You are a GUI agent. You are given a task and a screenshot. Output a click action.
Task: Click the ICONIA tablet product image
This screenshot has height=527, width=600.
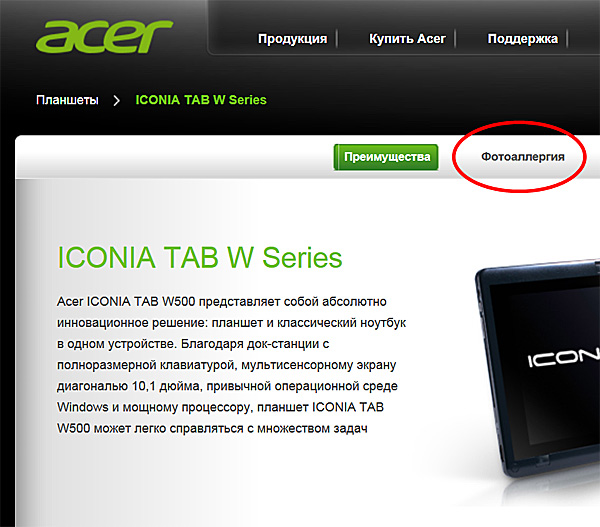click(537, 369)
